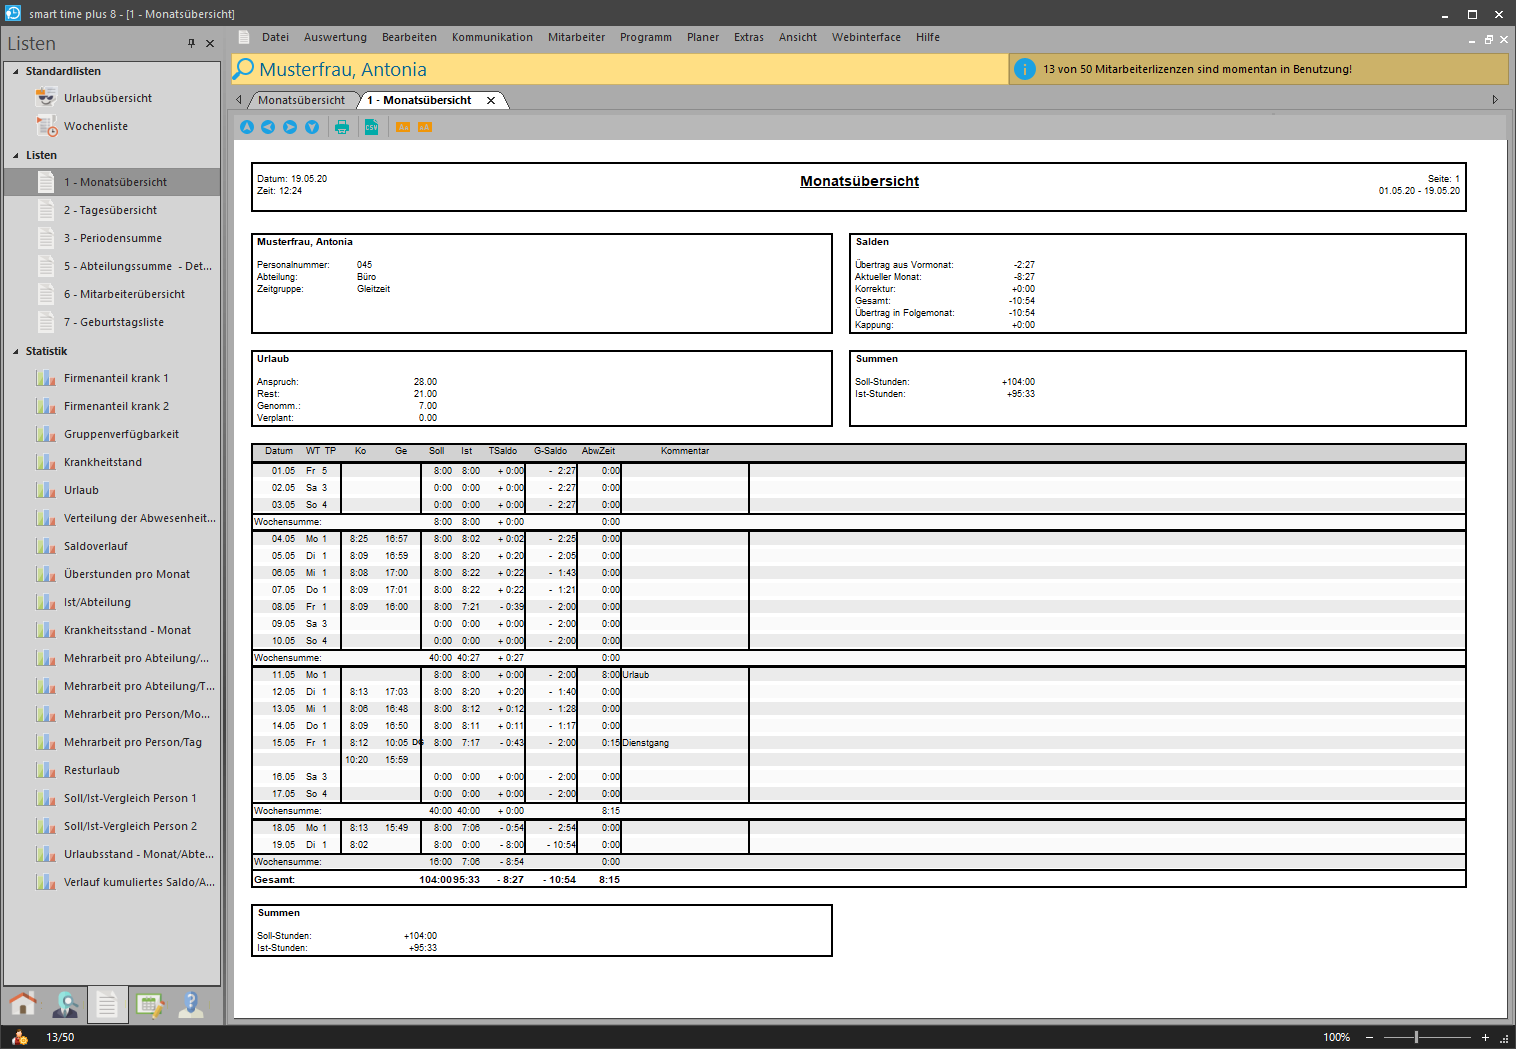Select 6 - Mitarbeiterübersicht in the list

[111, 294]
